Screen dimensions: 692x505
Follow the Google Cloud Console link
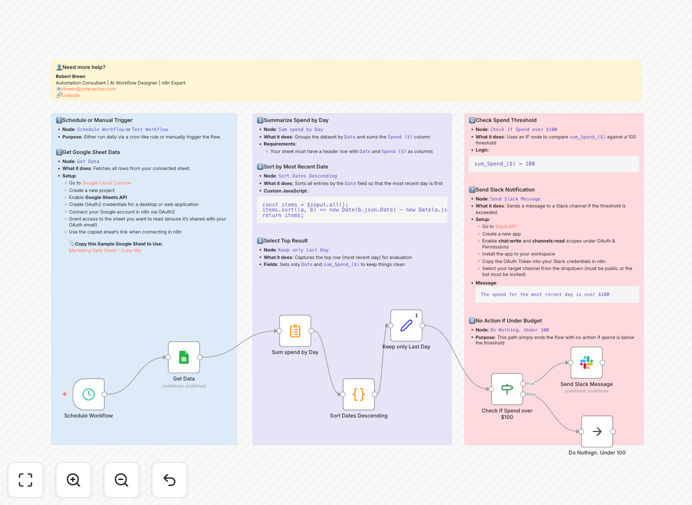tap(107, 183)
